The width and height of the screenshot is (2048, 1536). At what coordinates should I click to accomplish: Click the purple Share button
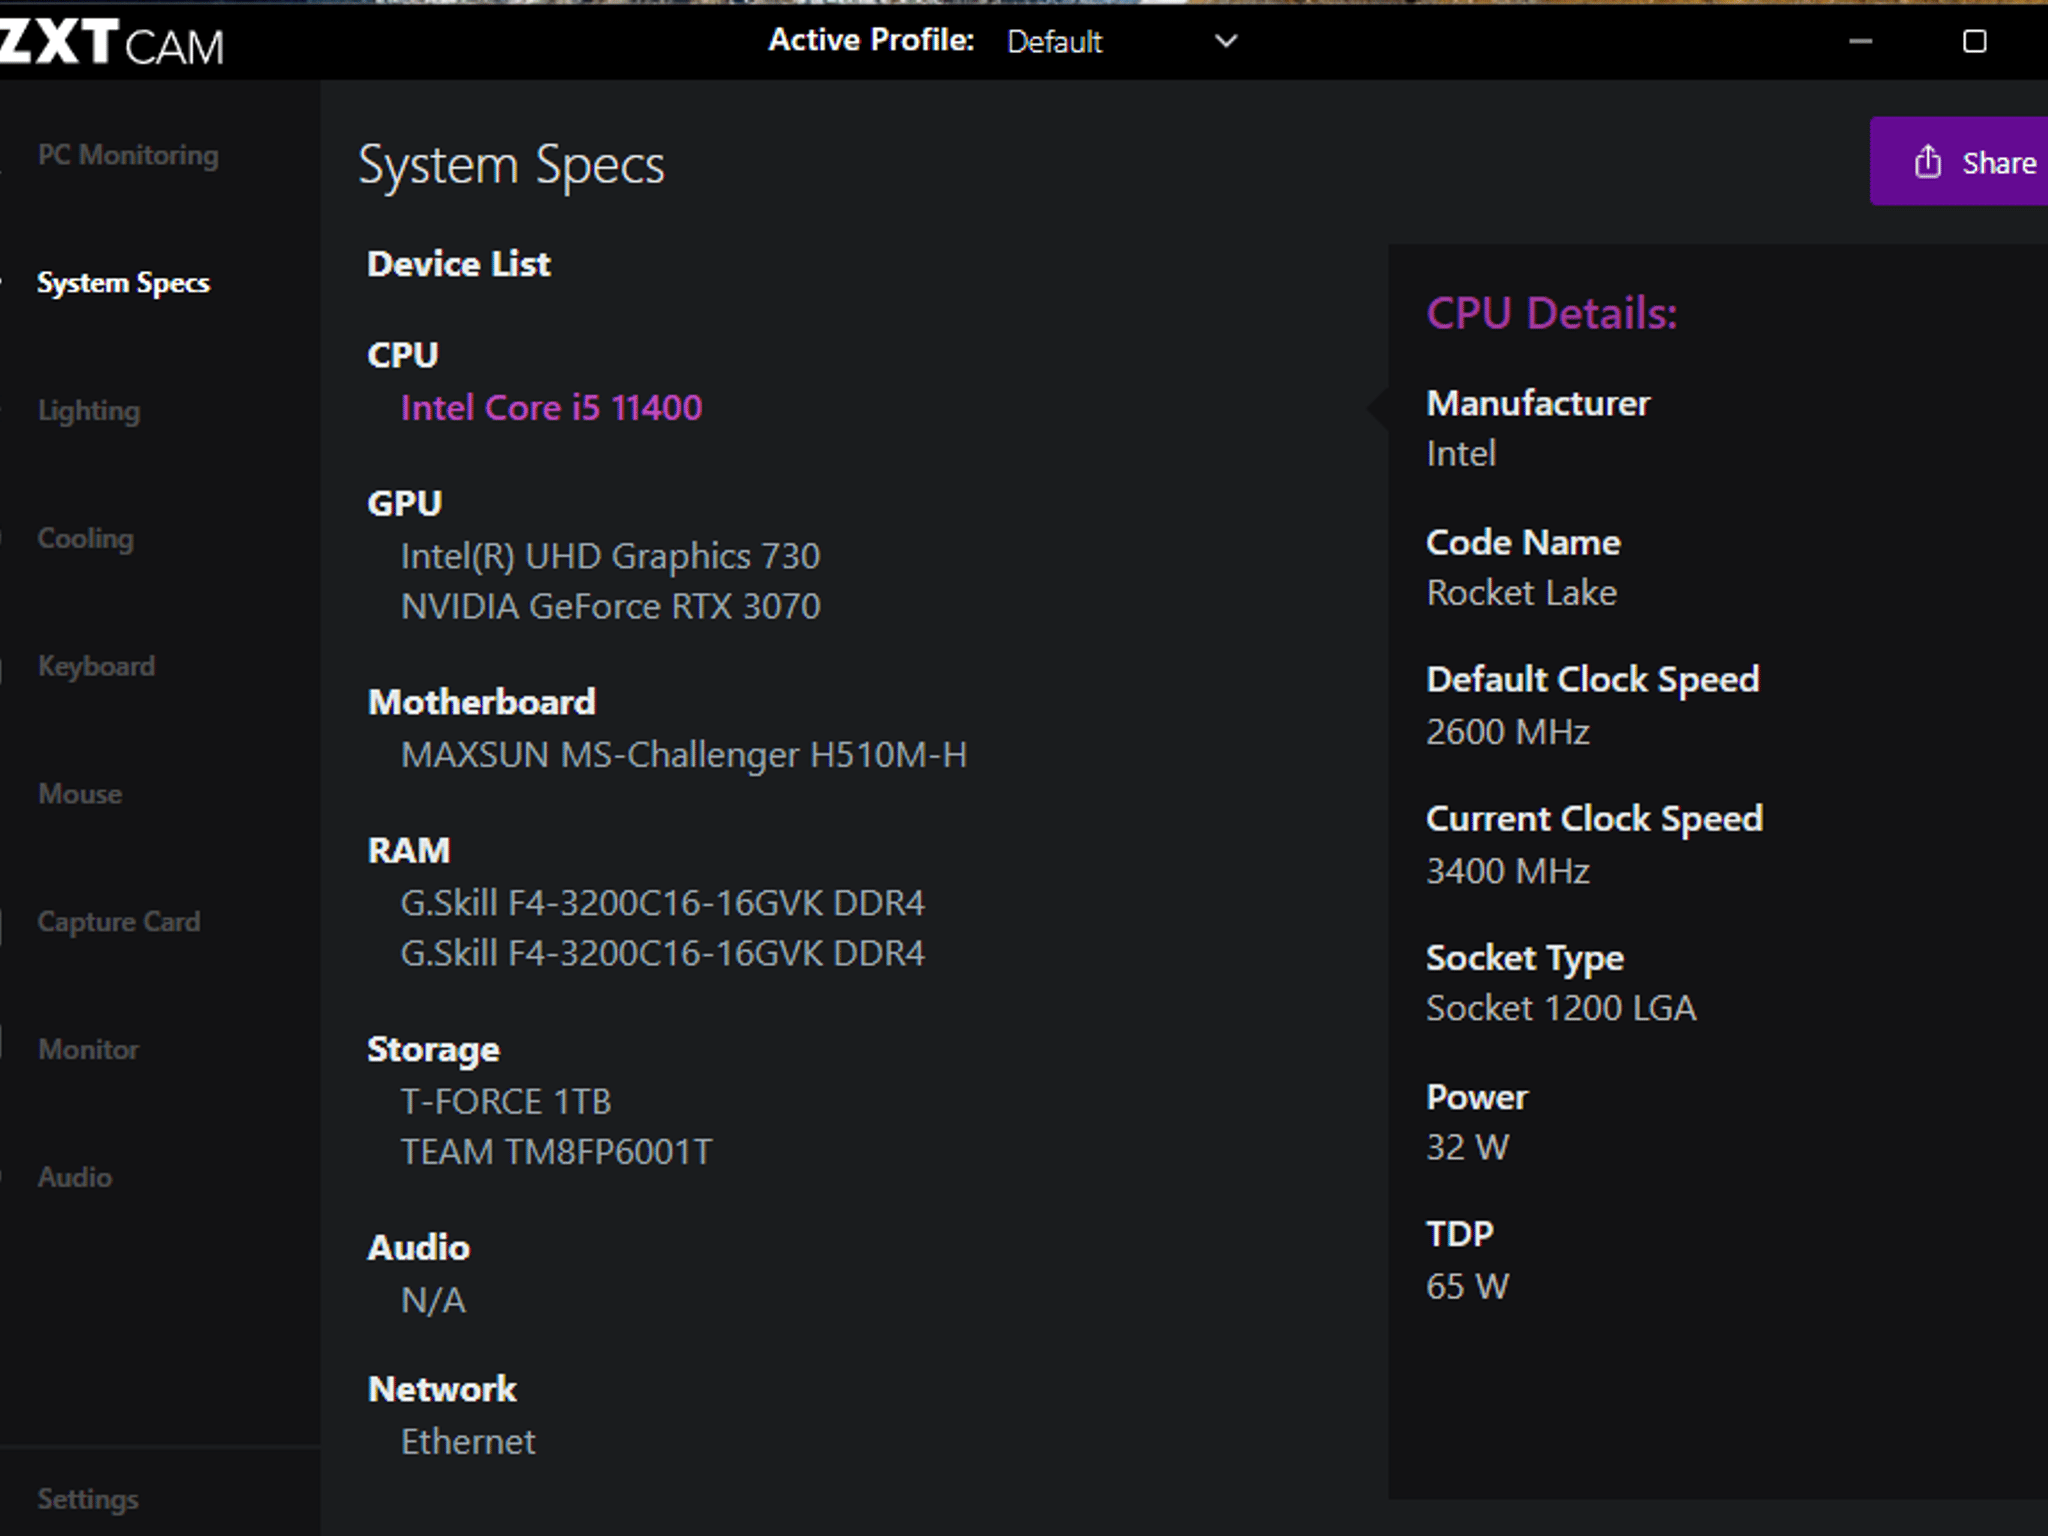1959,161
